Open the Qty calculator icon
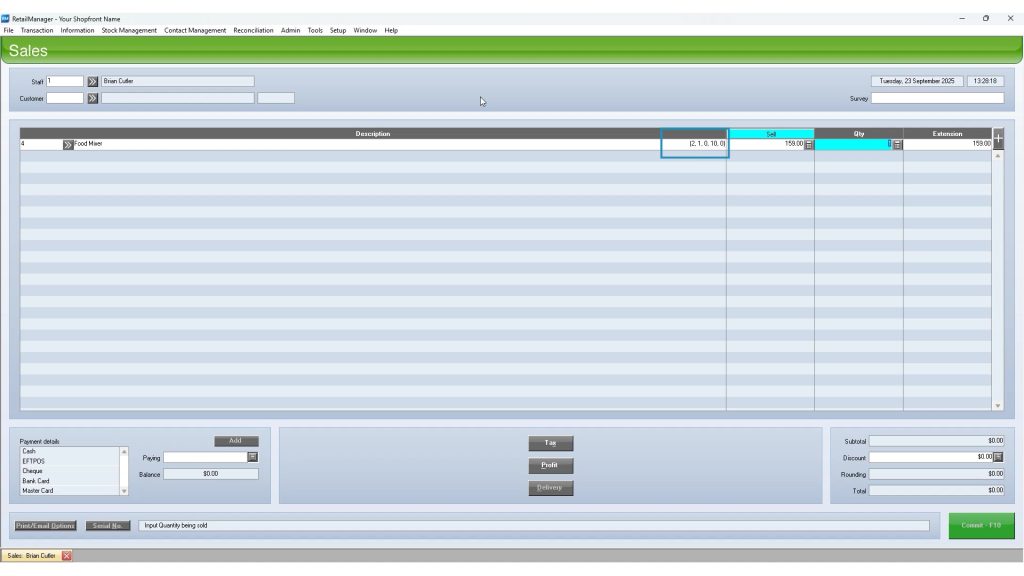The height and width of the screenshot is (576, 1024). [x=897, y=144]
